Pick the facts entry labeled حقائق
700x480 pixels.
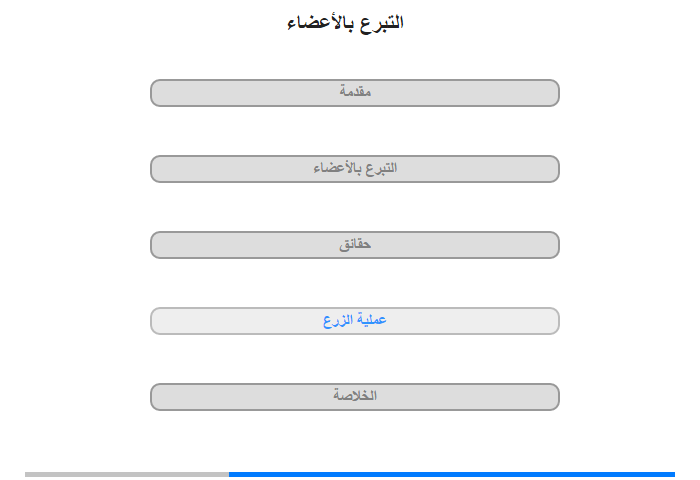pyautogui.click(x=354, y=245)
